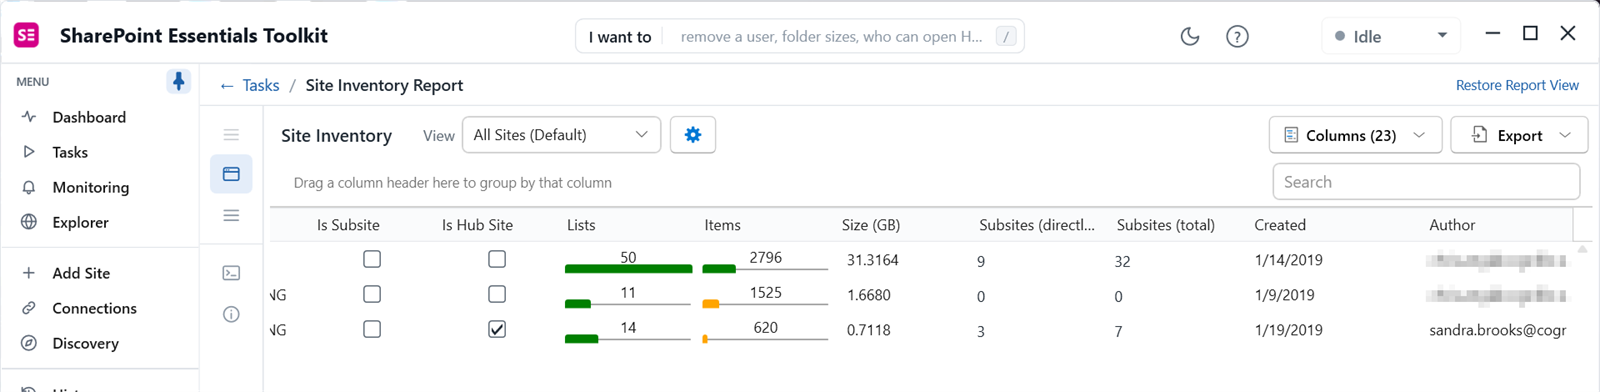Click the Created date 1/9/2019
This screenshot has height=392, width=1600.
coord(1284,295)
